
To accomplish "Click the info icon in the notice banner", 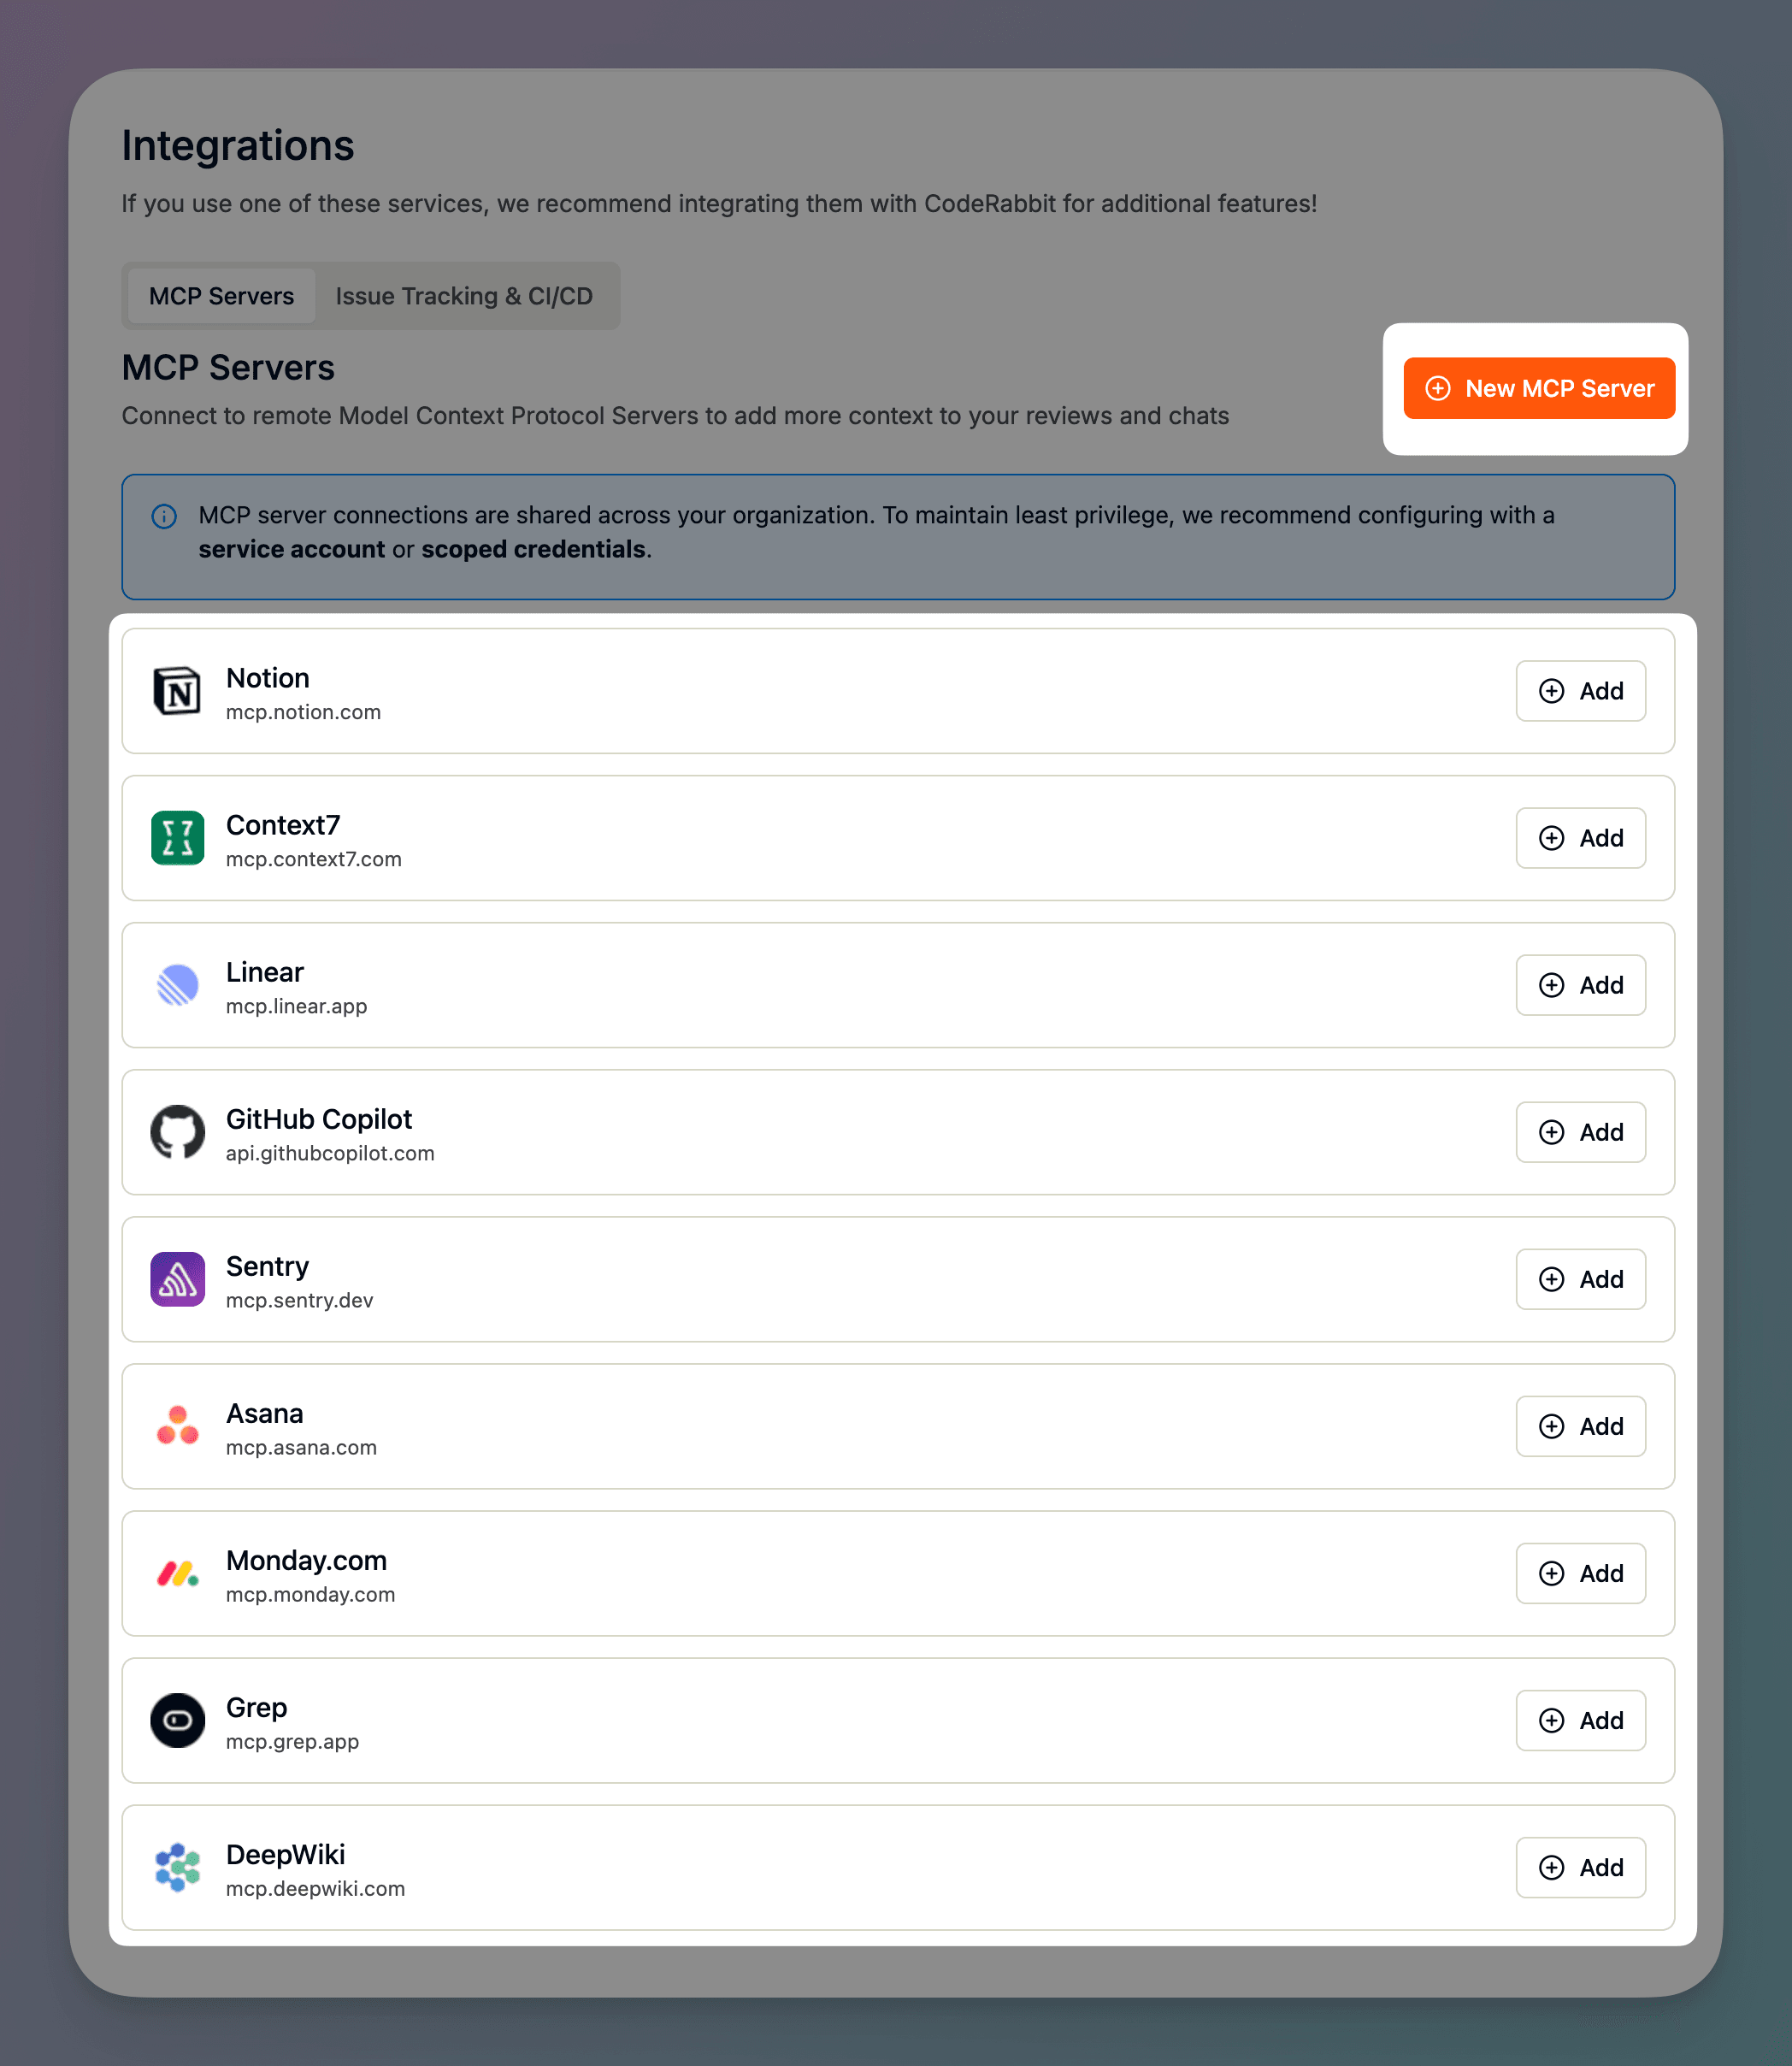I will click(x=164, y=516).
